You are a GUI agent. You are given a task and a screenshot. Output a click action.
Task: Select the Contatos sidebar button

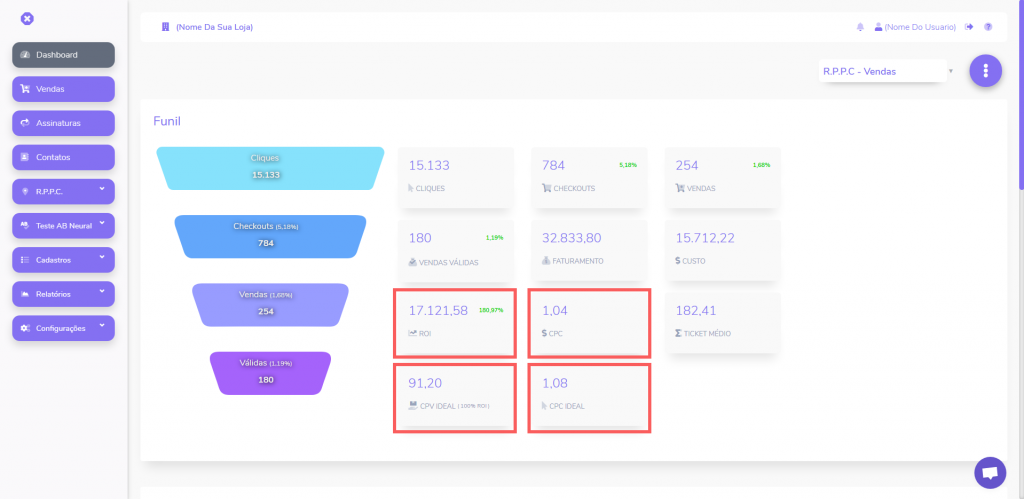[63, 157]
